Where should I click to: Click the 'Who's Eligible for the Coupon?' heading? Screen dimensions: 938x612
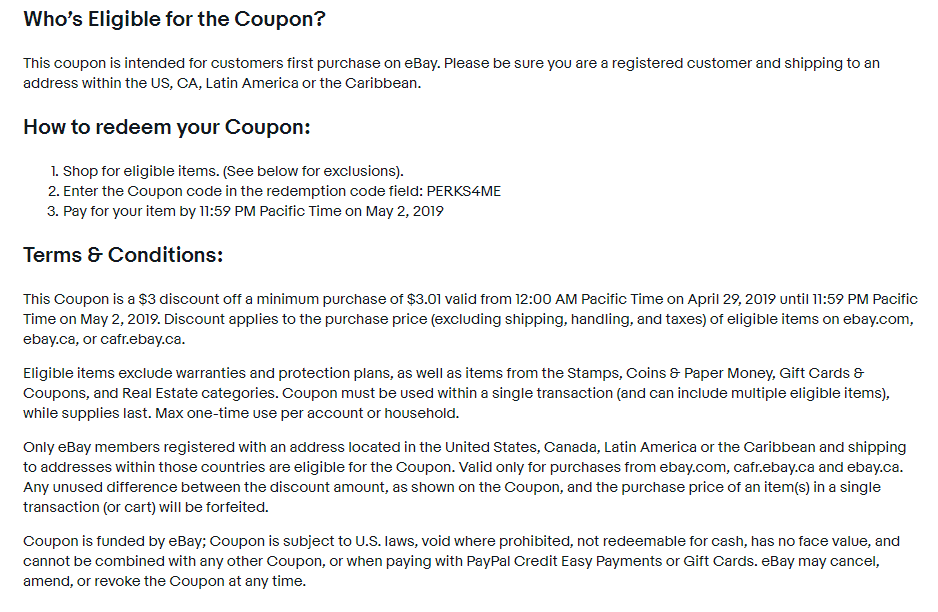click(174, 19)
